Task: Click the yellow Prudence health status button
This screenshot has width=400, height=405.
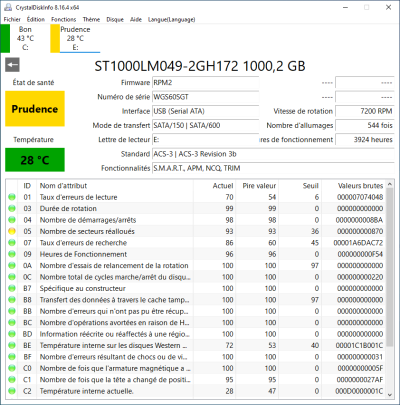Action: [x=35, y=109]
